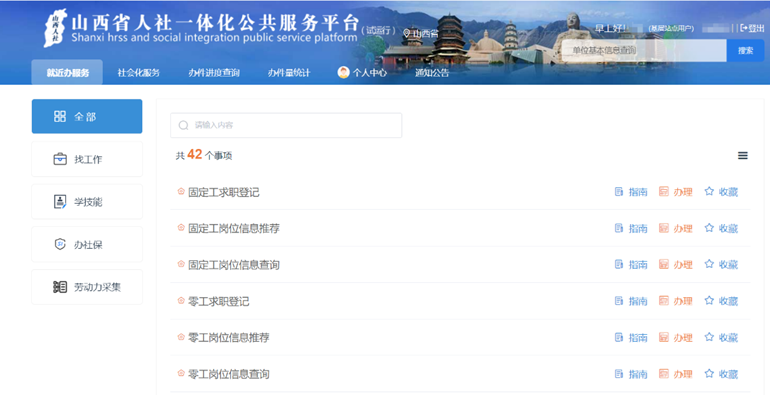Select the 全部 category

pyautogui.click(x=87, y=116)
